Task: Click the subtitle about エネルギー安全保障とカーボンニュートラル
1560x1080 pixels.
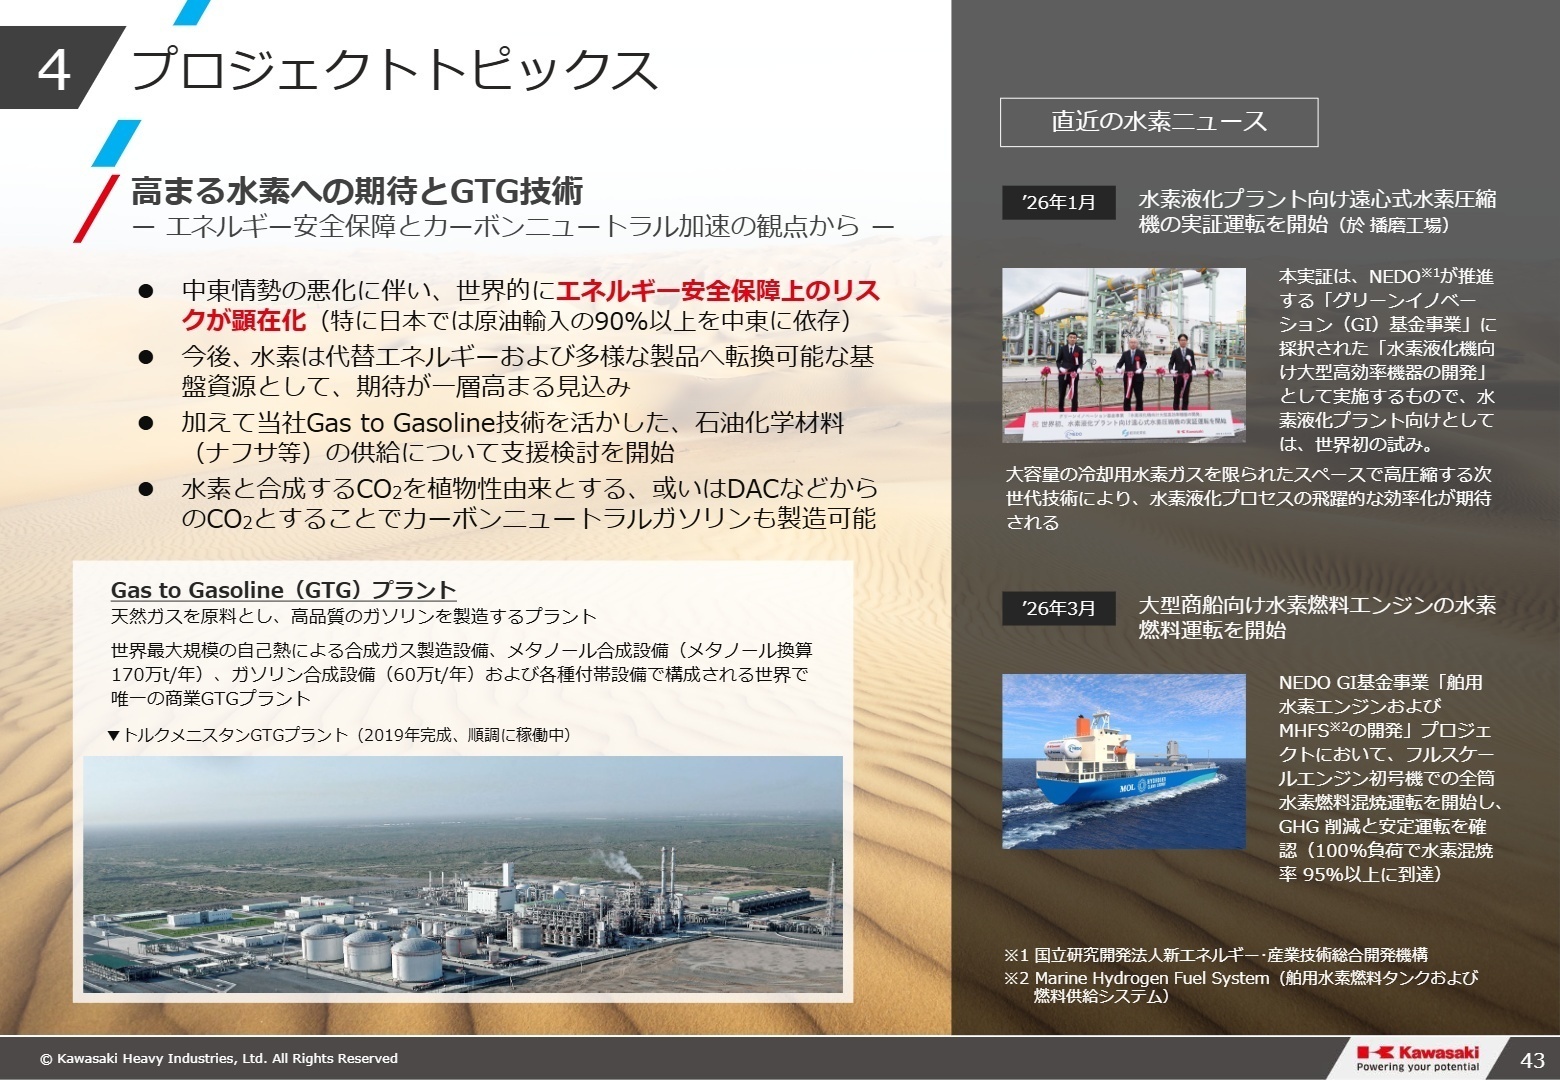Action: coord(513,226)
